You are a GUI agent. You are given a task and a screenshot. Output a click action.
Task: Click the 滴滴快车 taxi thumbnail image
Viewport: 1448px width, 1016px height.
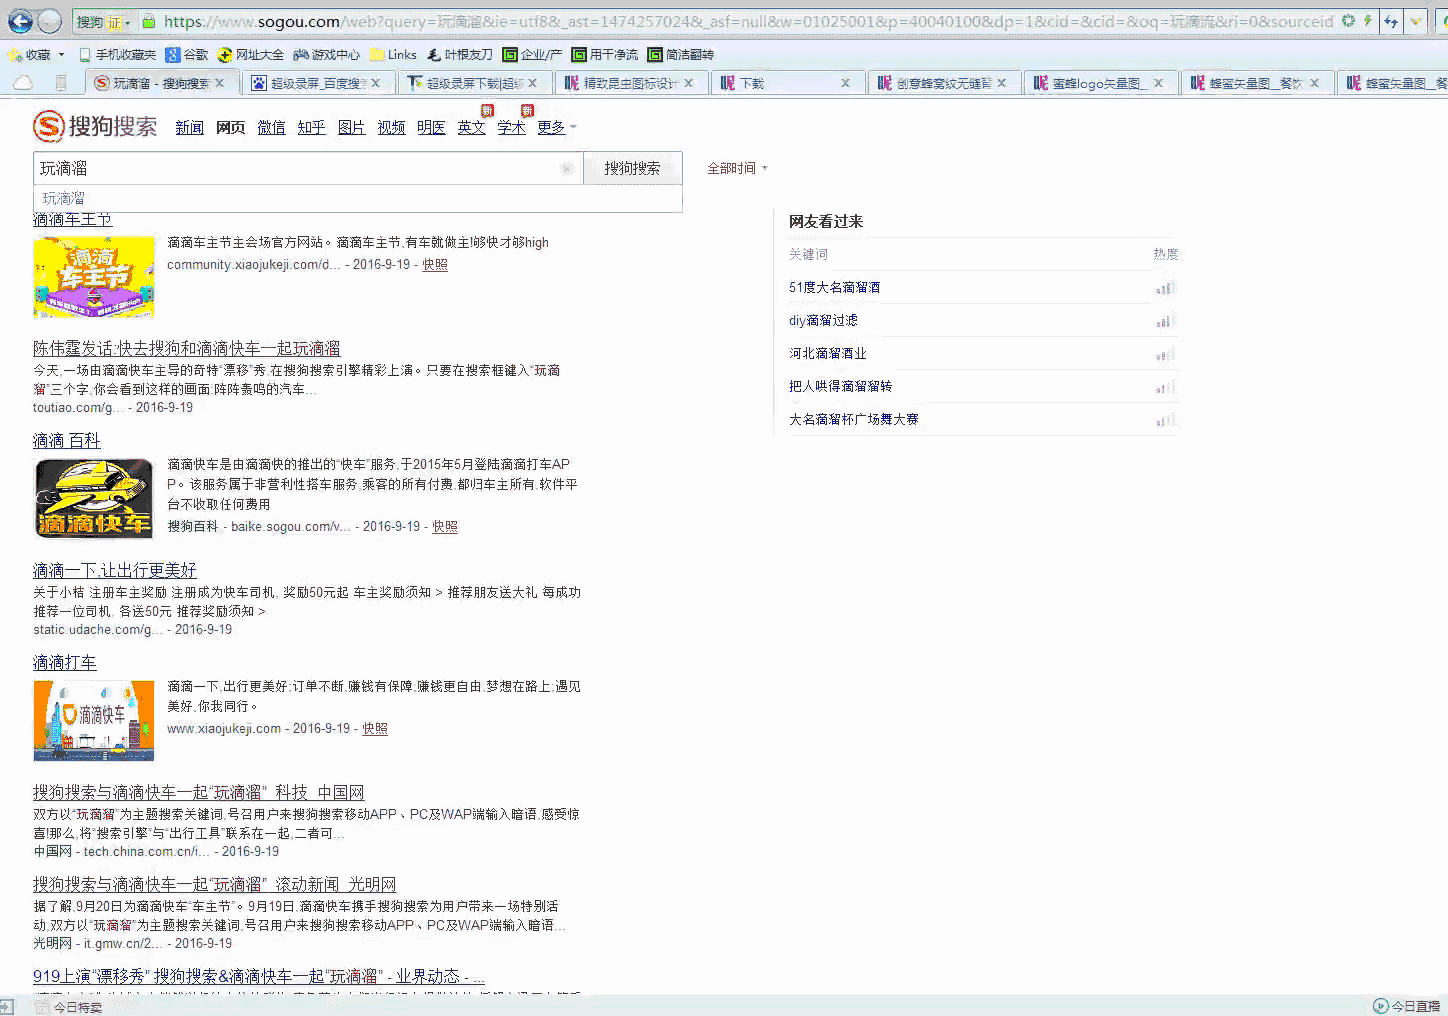click(x=94, y=498)
